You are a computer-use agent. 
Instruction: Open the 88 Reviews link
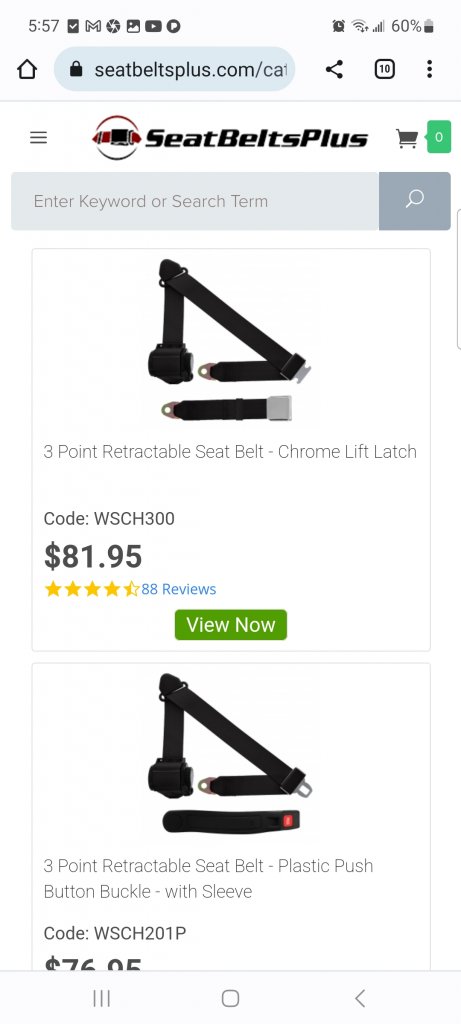(179, 589)
